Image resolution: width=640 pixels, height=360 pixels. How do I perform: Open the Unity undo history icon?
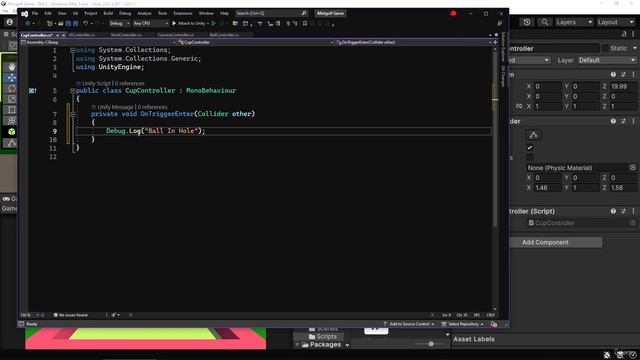(x=527, y=22)
